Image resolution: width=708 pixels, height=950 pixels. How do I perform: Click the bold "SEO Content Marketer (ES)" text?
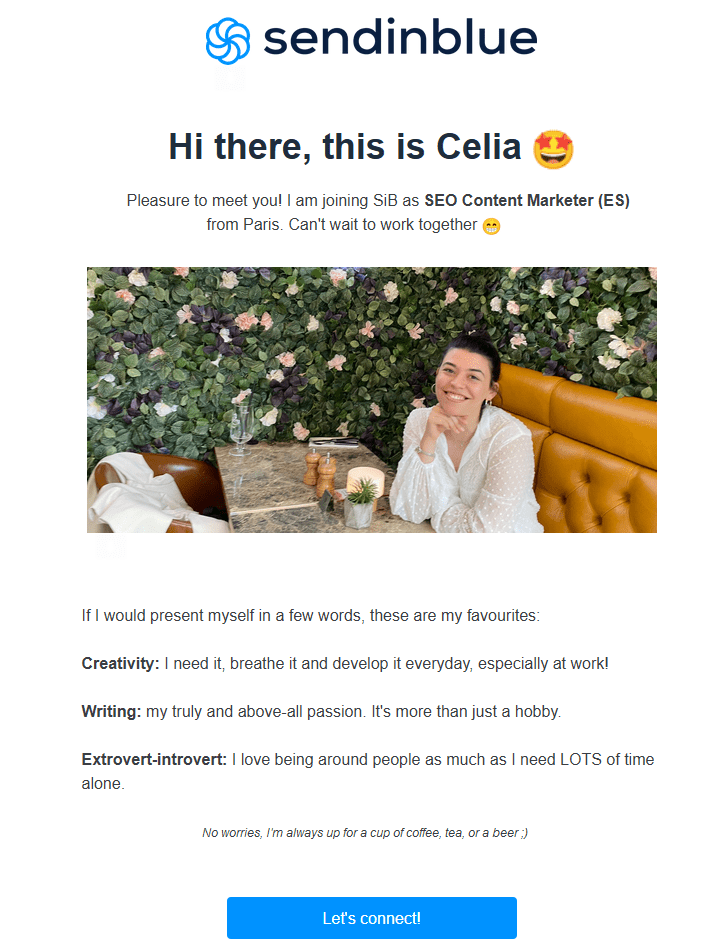[527, 201]
